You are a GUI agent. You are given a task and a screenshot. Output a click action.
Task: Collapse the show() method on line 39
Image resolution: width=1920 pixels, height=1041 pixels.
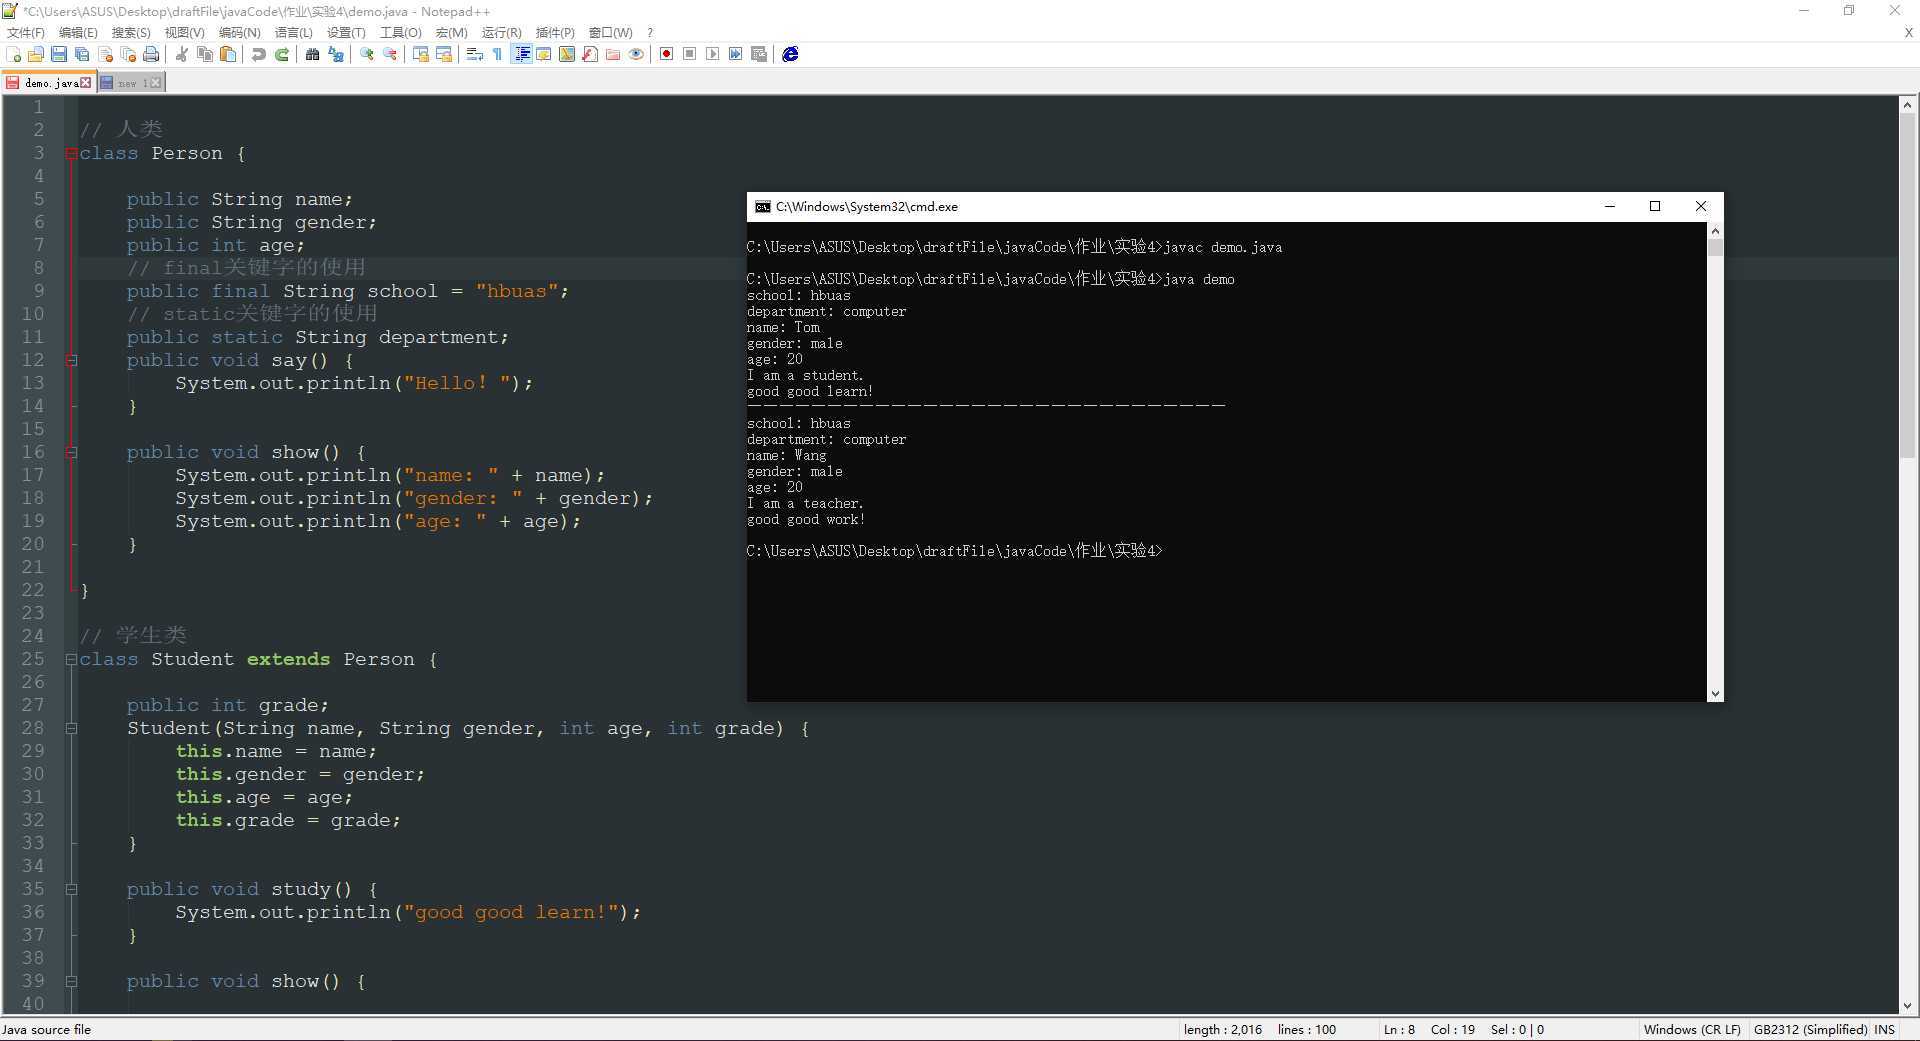pos(71,982)
